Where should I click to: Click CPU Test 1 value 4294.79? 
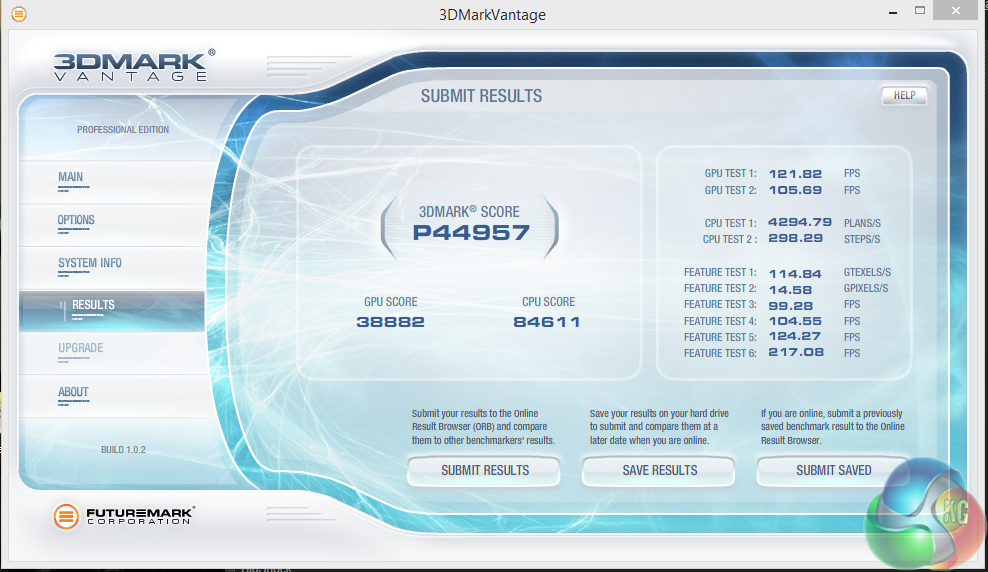pos(800,222)
